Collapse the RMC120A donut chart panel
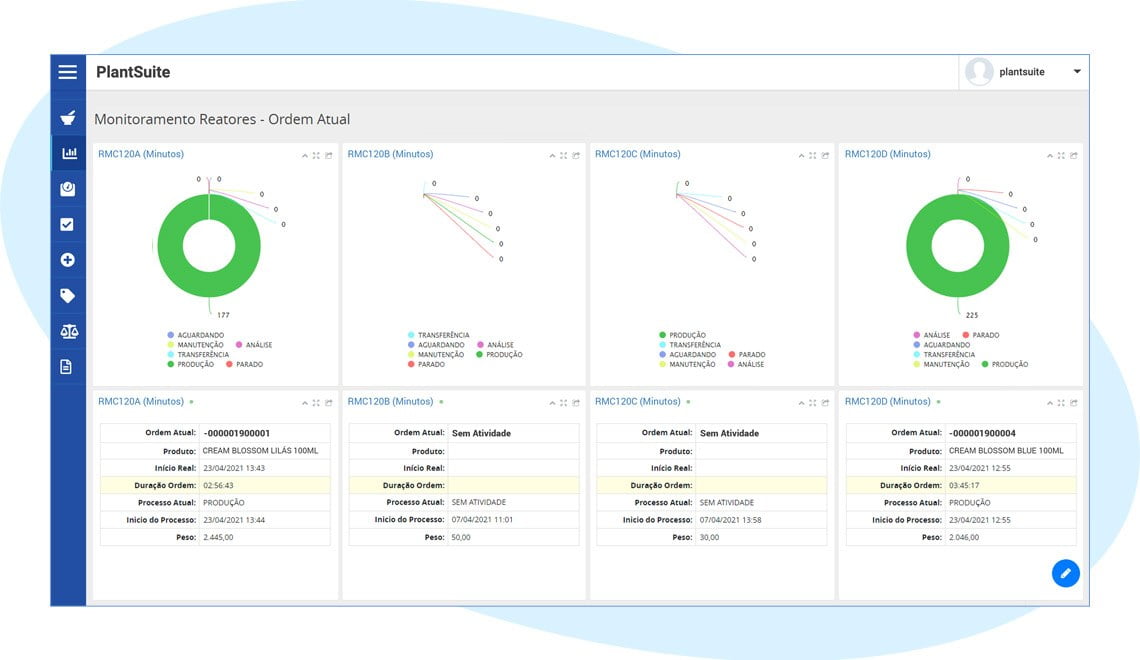This screenshot has height=660, width=1140. (x=305, y=156)
